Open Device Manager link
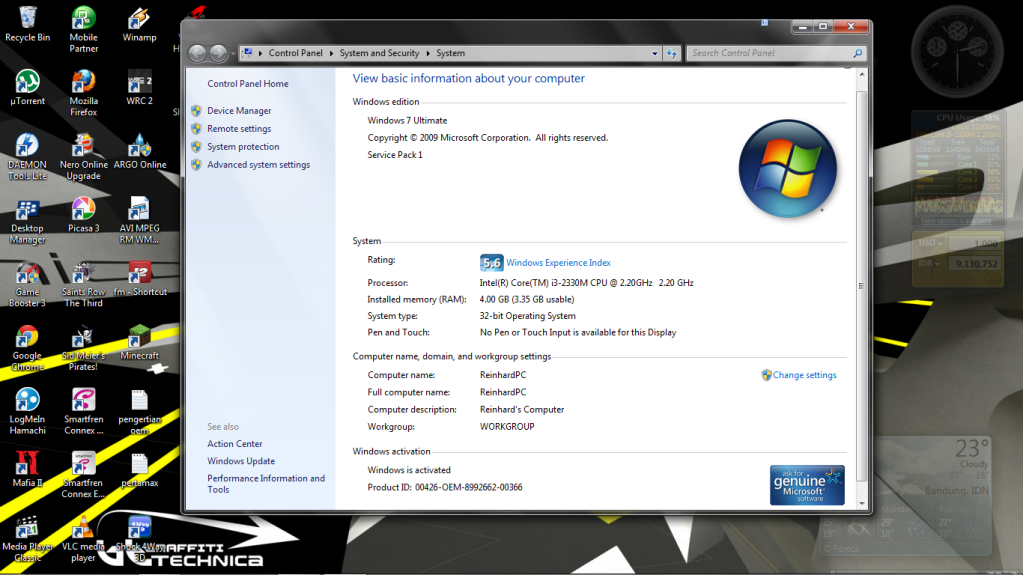Image resolution: width=1023 pixels, height=575 pixels. [x=239, y=111]
